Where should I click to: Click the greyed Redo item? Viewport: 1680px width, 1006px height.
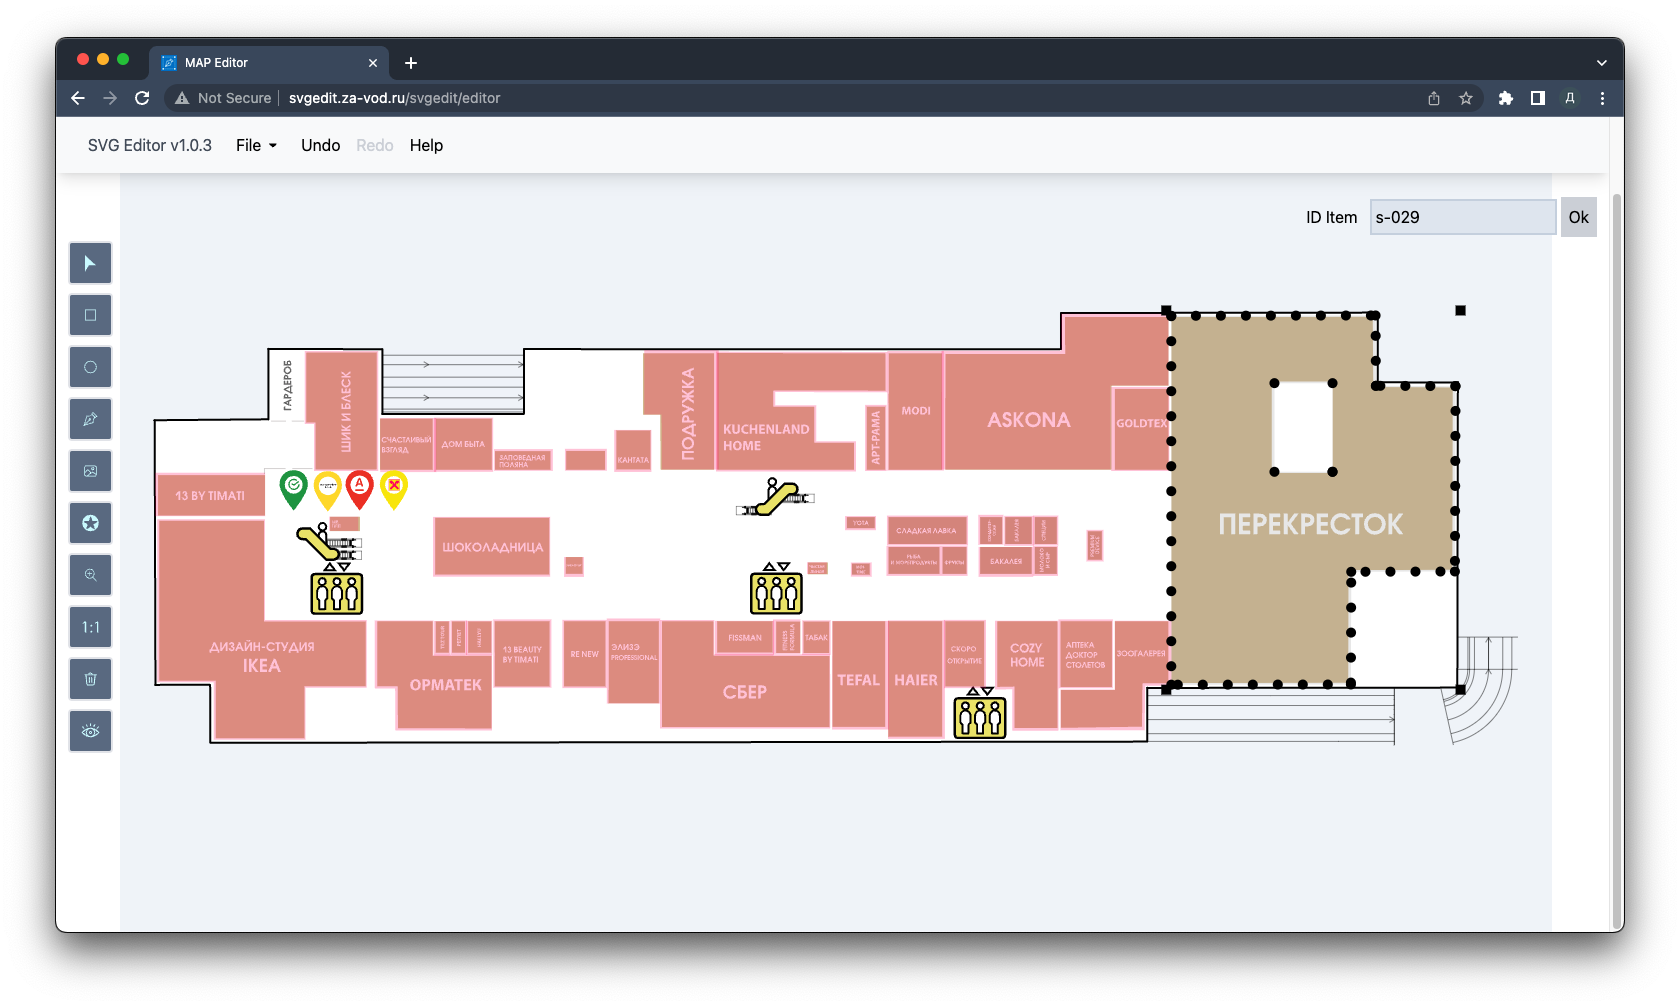click(375, 145)
